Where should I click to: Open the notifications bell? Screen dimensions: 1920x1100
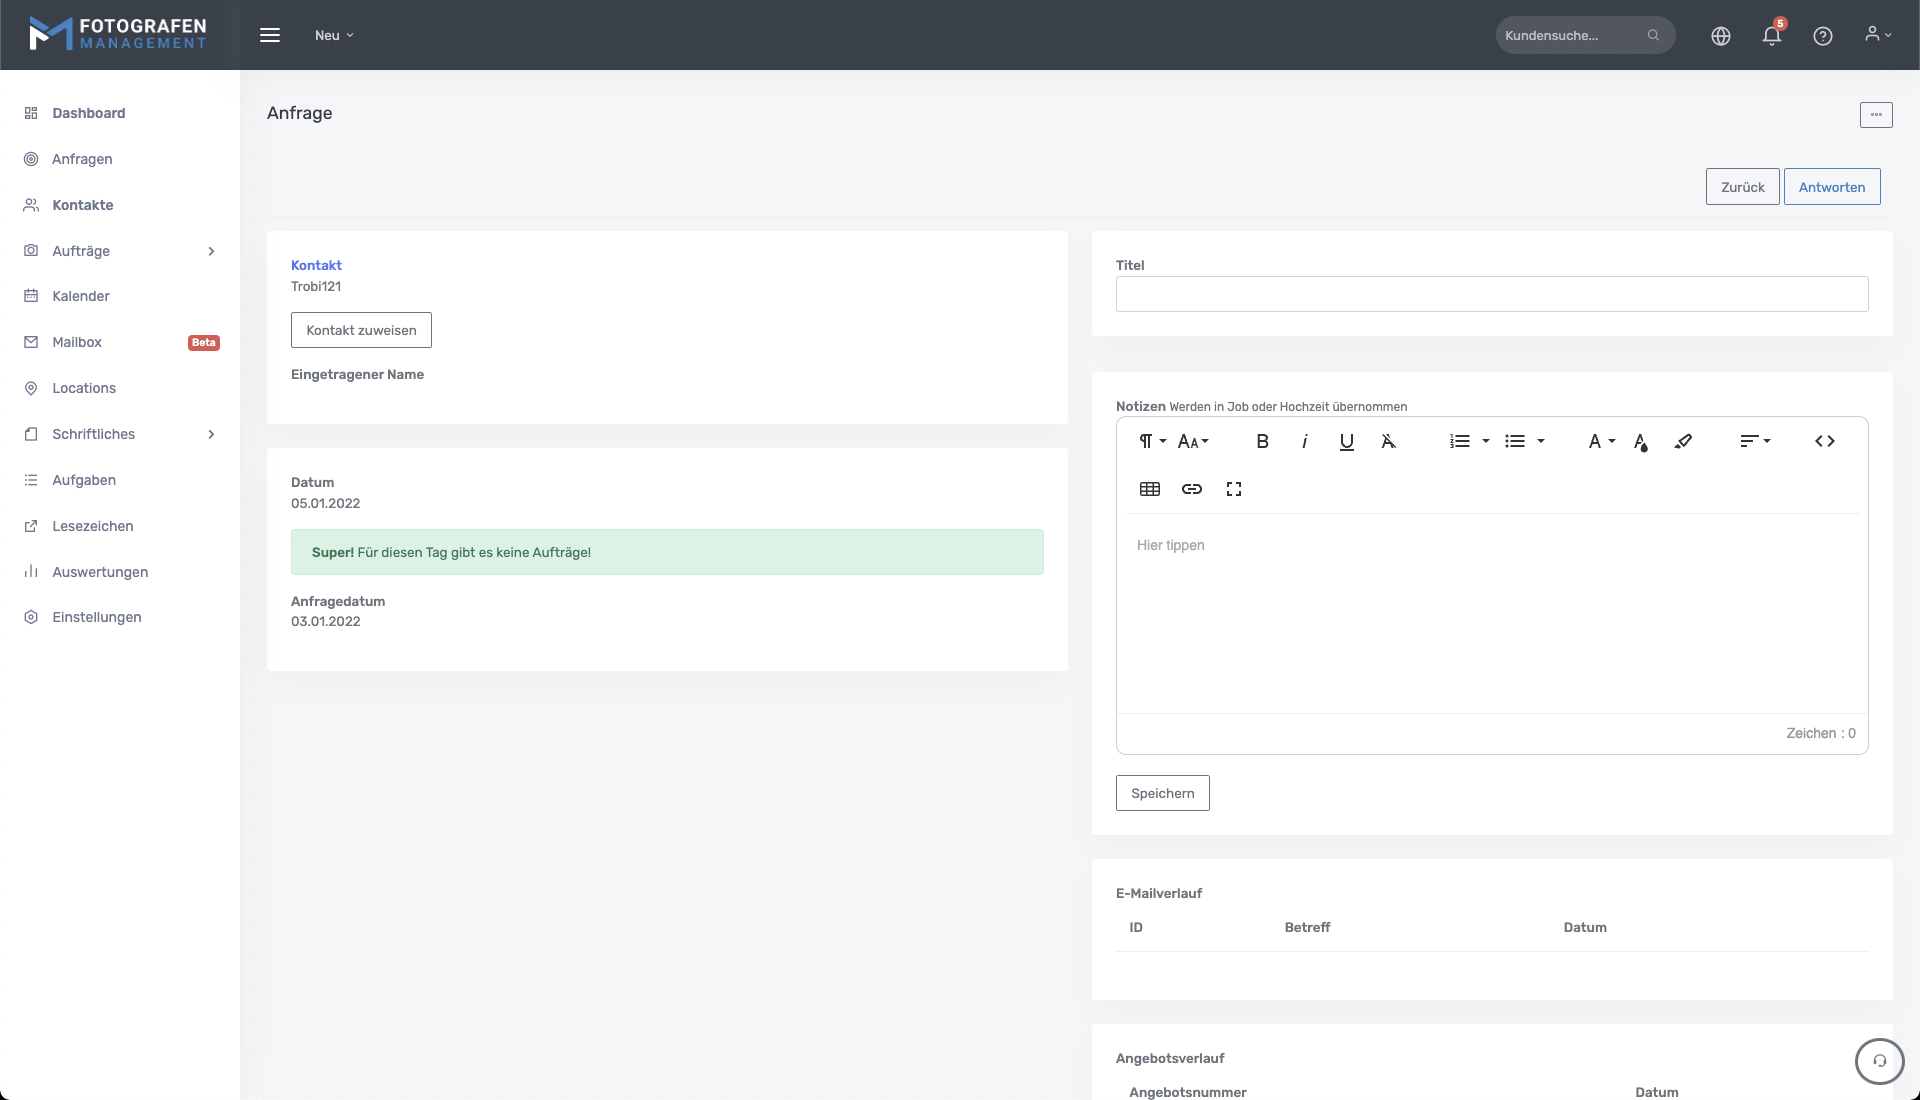tap(1771, 36)
